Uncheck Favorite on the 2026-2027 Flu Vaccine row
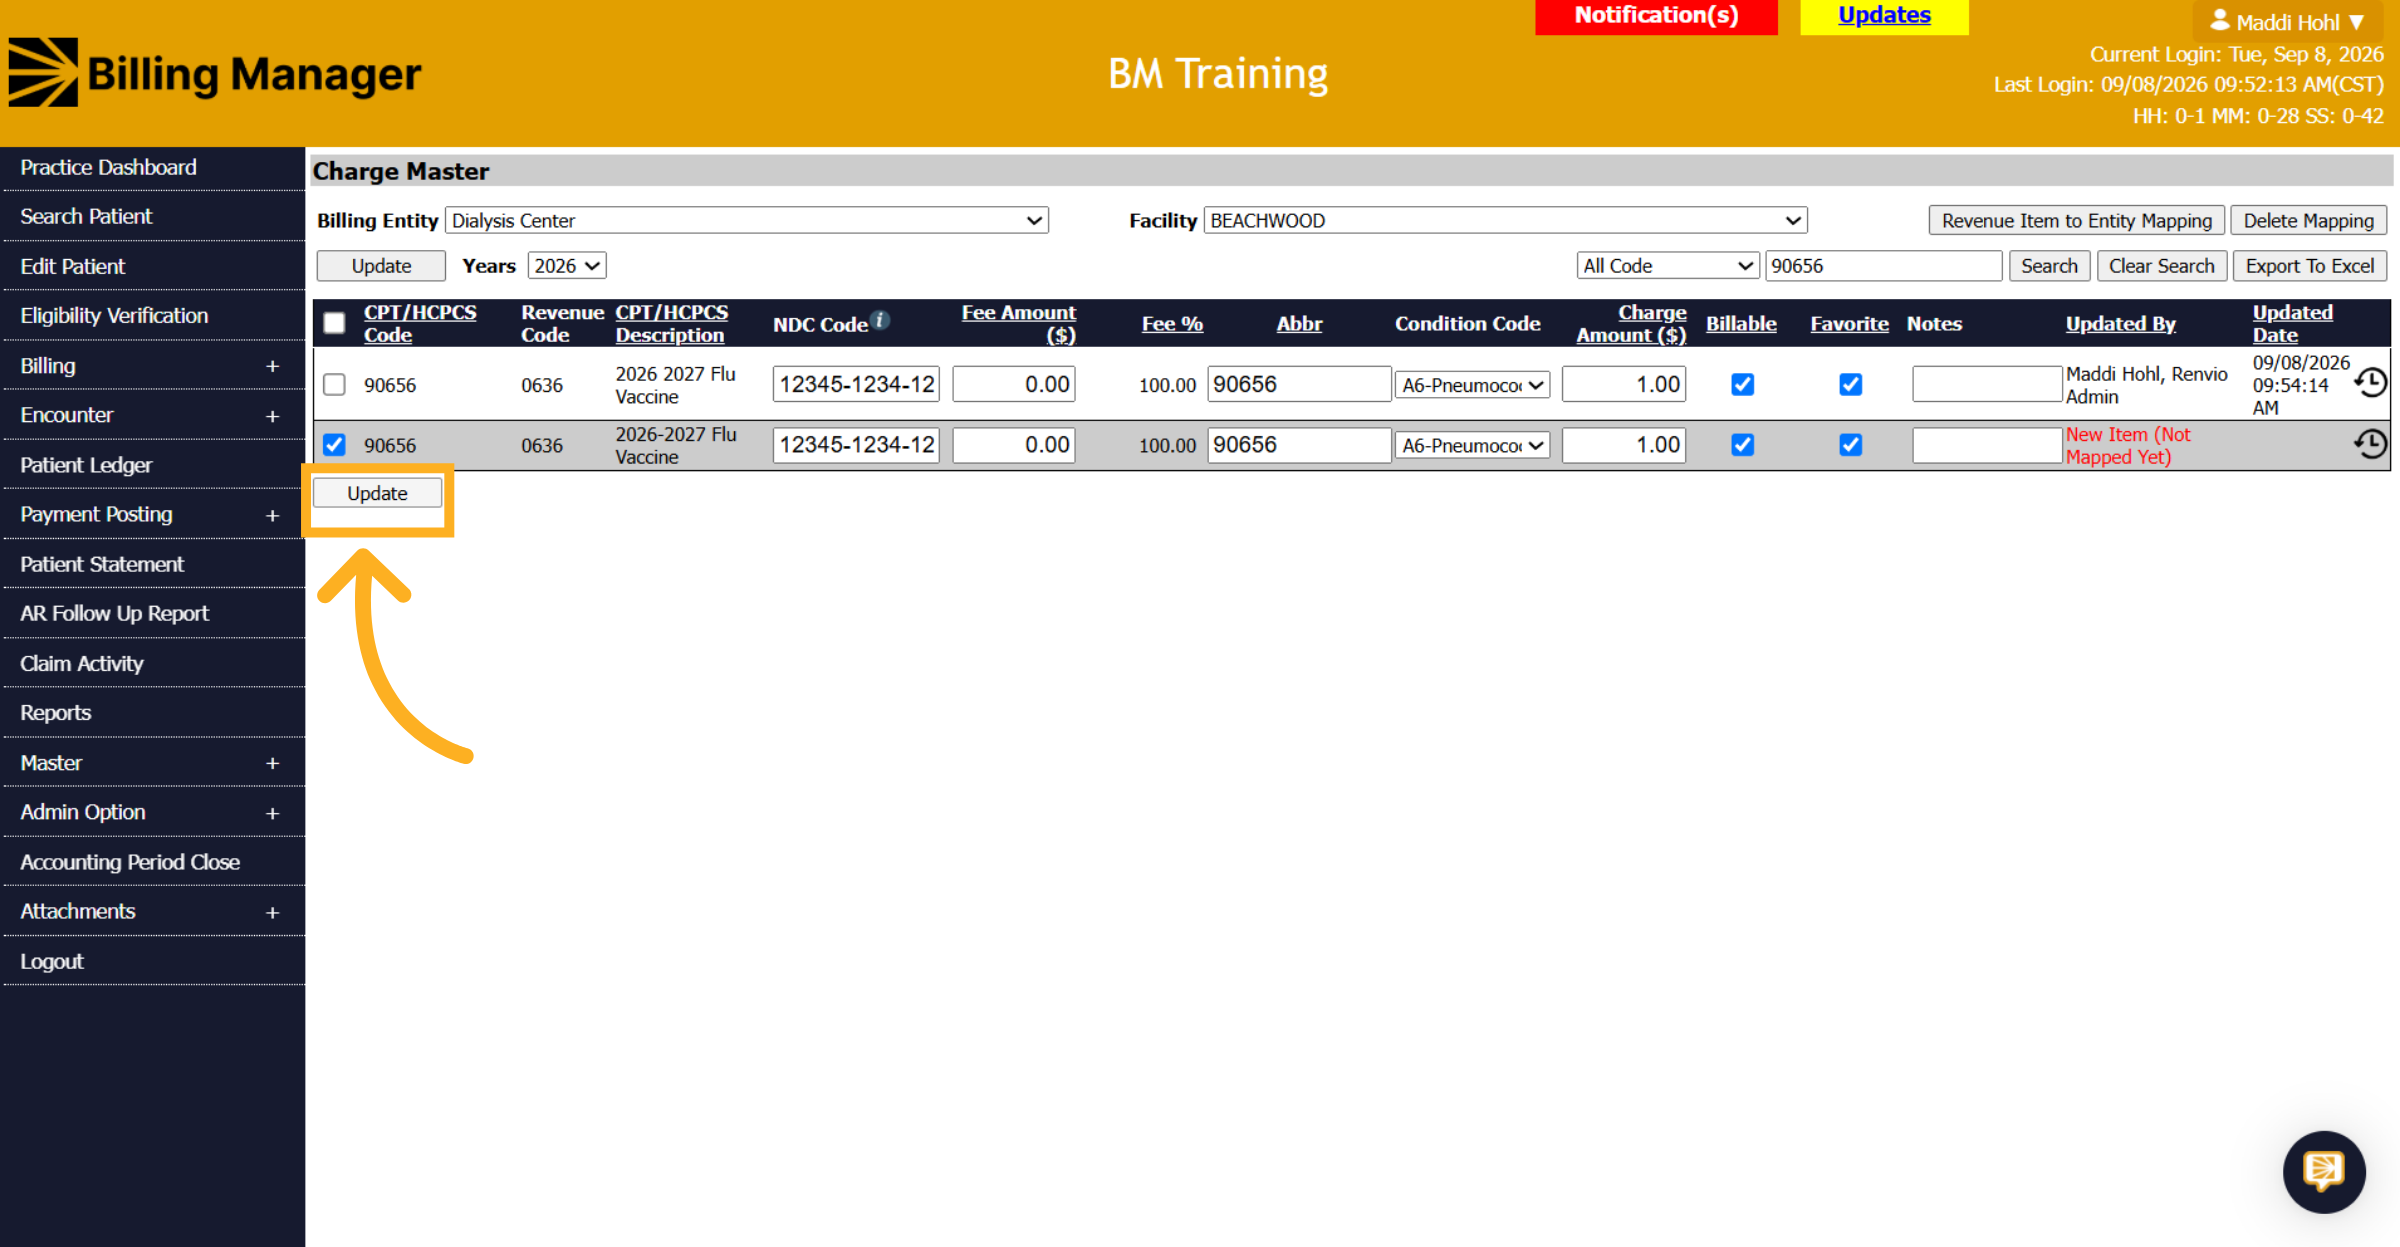Viewport: 2400px width, 1247px height. (x=1850, y=445)
